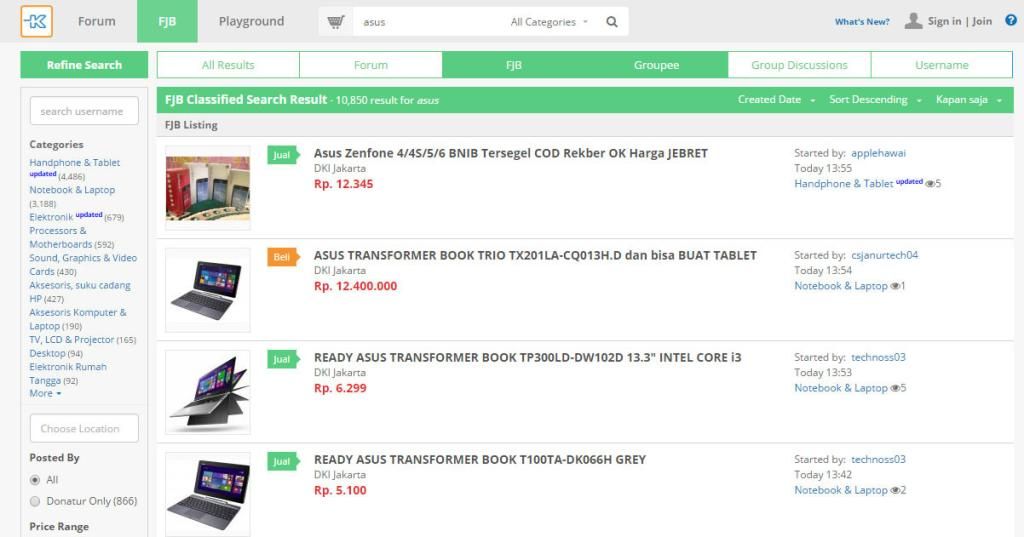Select the Donatur Only radio button
This screenshot has height=537, width=1024.
pos(35,501)
